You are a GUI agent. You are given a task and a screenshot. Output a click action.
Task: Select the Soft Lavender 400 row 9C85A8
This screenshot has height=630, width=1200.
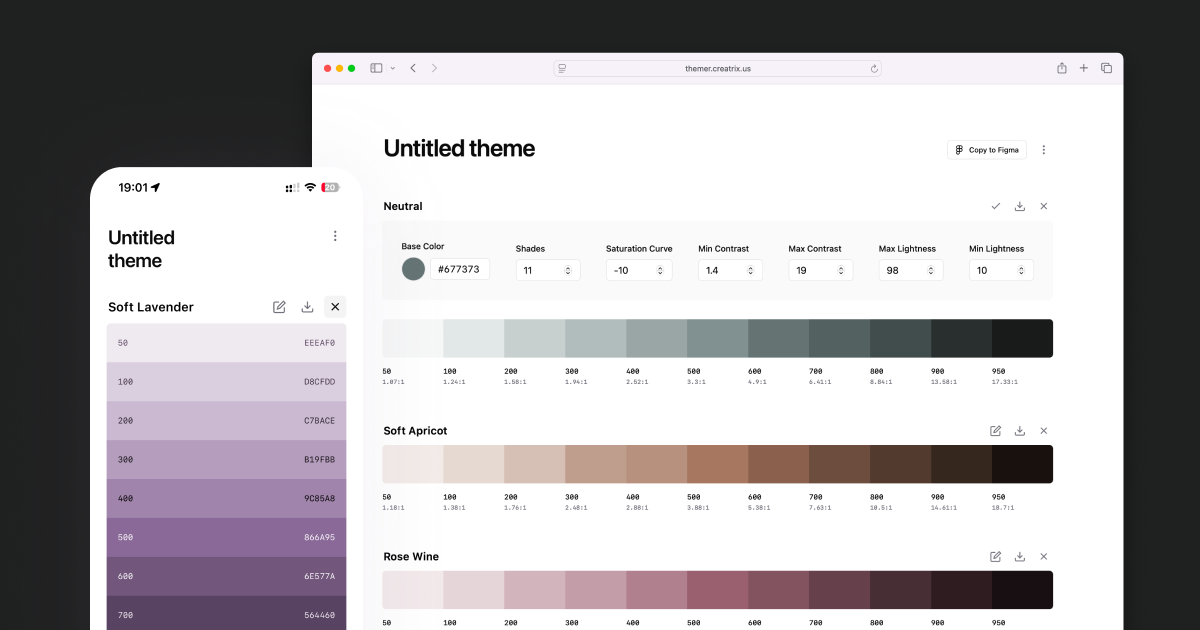click(x=227, y=498)
